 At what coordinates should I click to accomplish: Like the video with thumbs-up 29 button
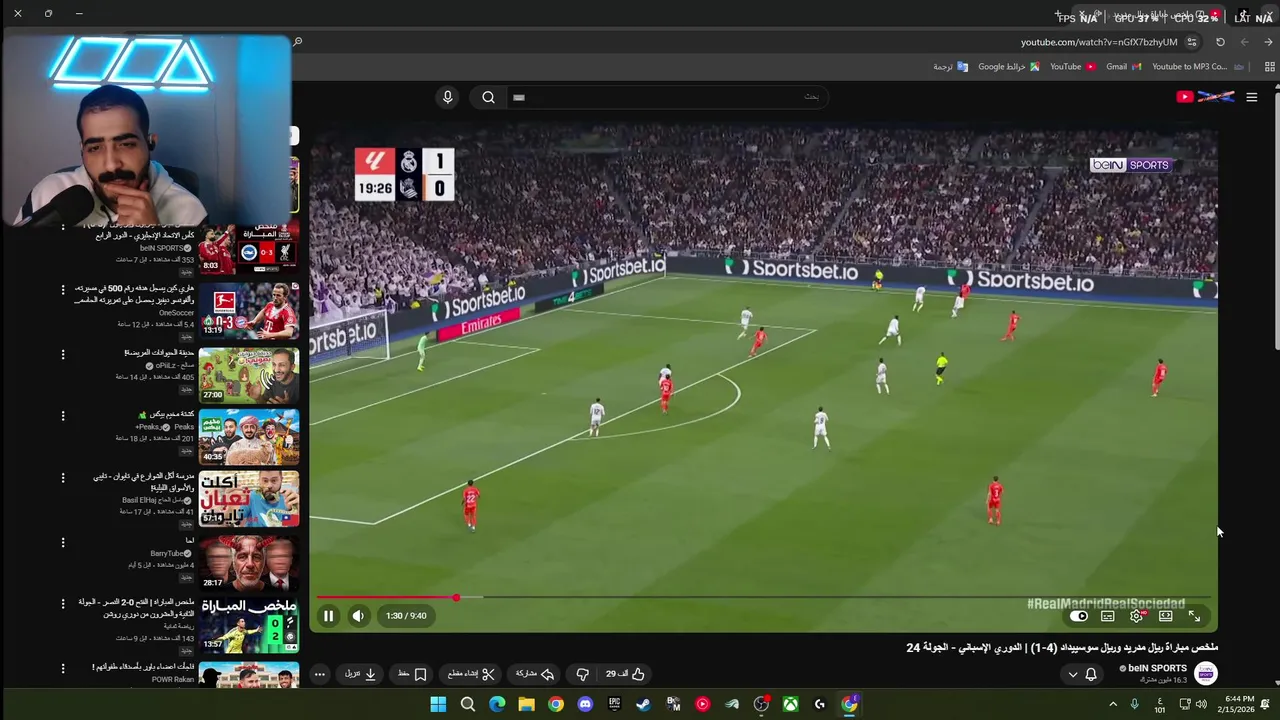click(x=625, y=674)
